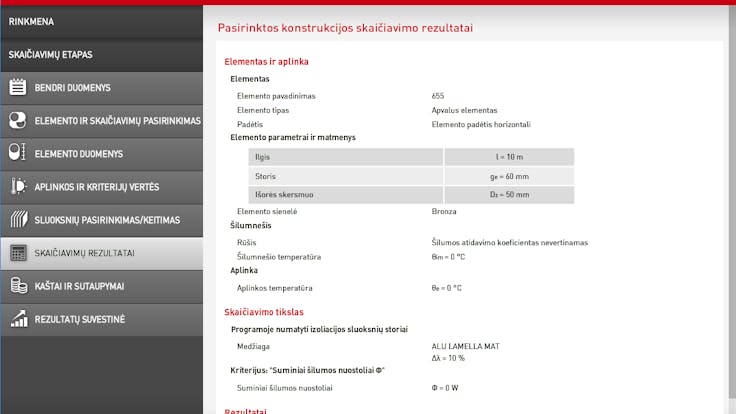Click 'Elemento parametrai ir matmenys' subheading
The height and width of the screenshot is (414, 736).
point(293,138)
